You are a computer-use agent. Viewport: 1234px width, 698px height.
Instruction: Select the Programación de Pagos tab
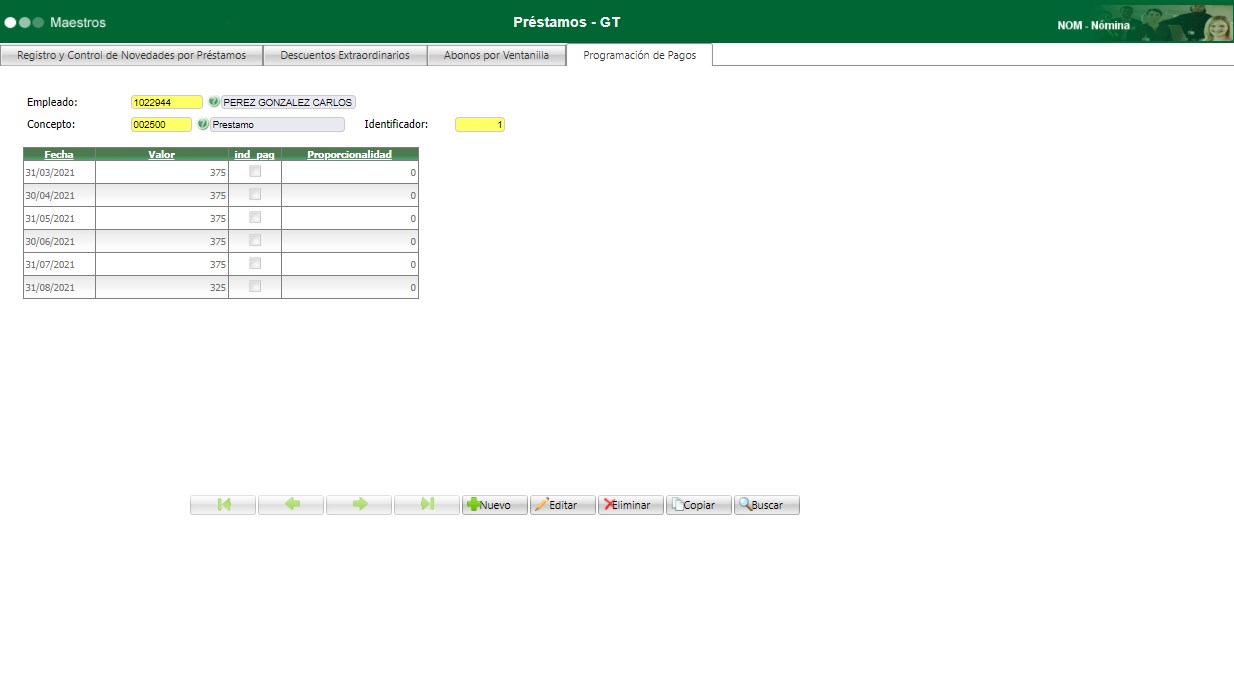(639, 55)
